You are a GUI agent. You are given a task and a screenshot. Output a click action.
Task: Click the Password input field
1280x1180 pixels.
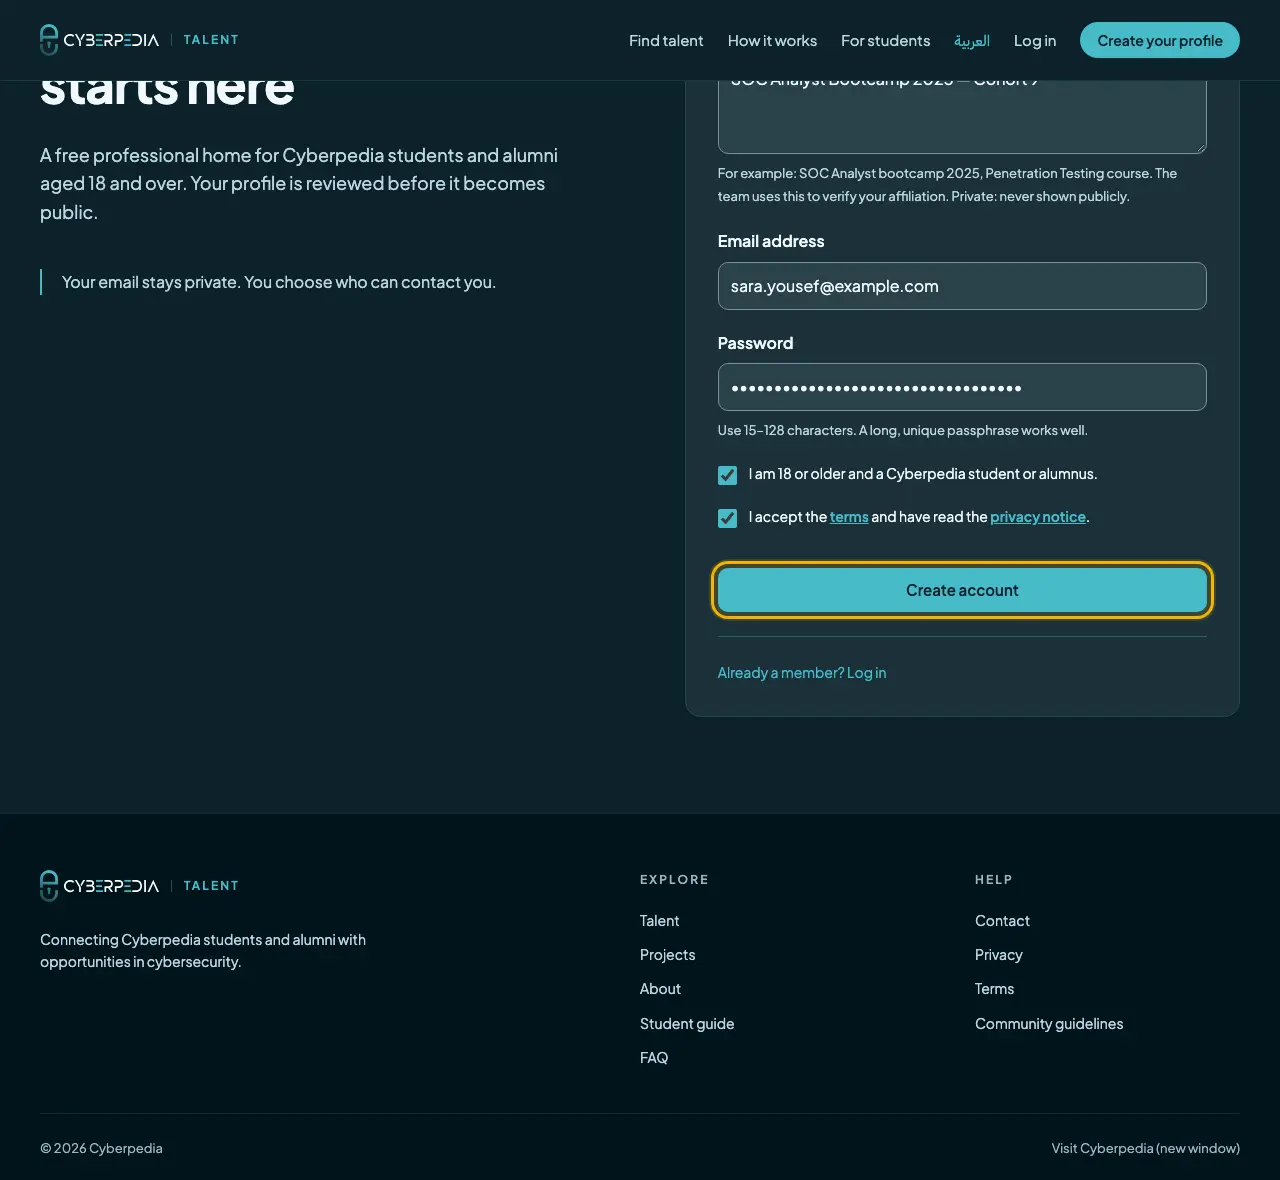tap(962, 387)
